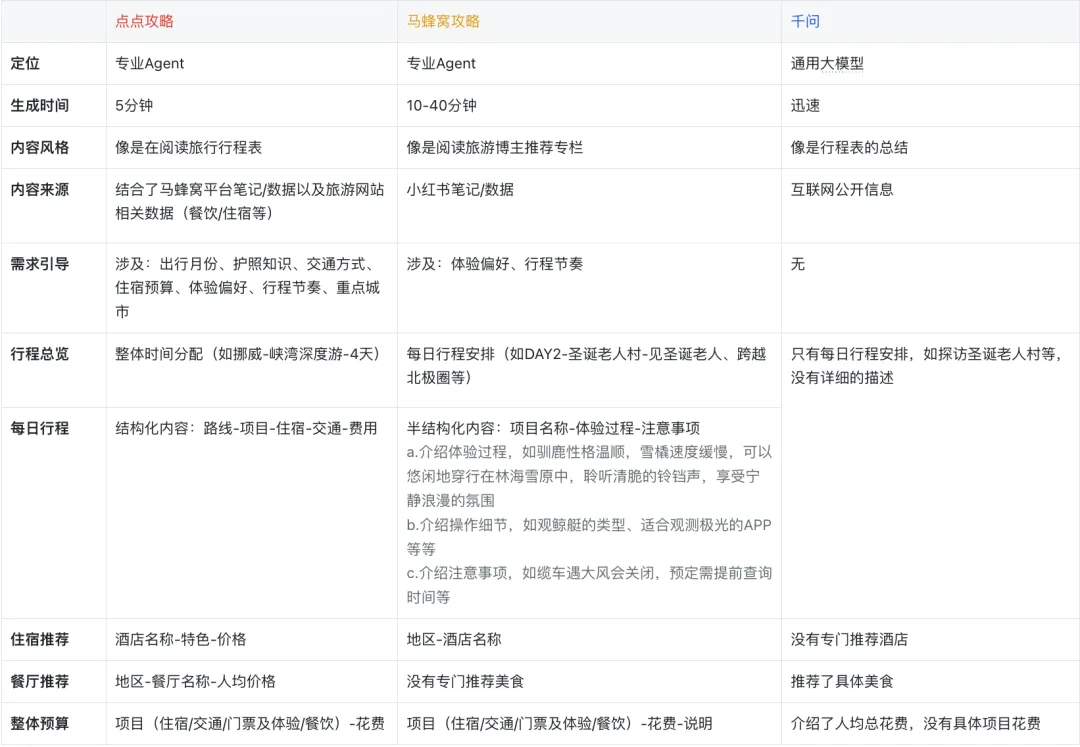Select the 需求引导 row label
Viewport: 1080px width, 747px height.
point(40,264)
